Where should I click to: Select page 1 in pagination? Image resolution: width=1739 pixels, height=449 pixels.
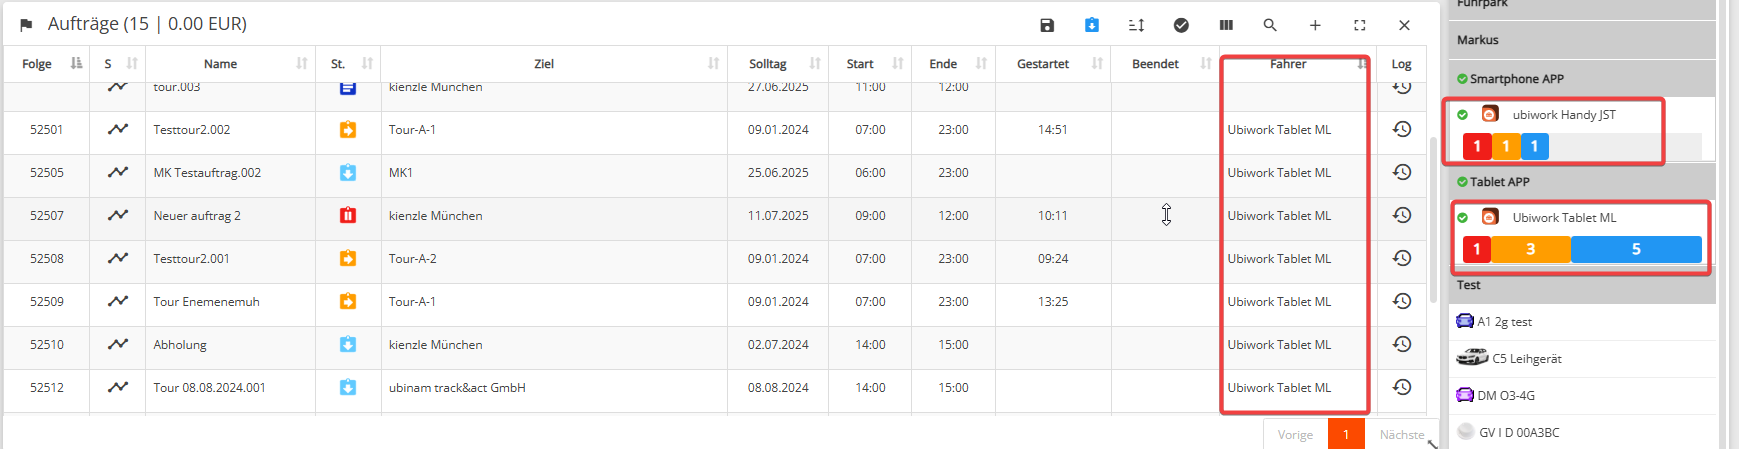[x=1346, y=435]
